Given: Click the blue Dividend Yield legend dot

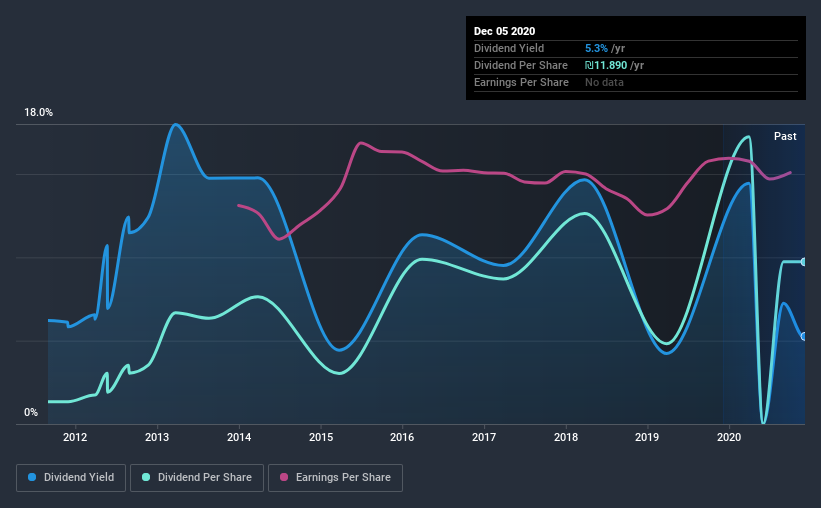Looking at the screenshot, I should pos(32,477).
